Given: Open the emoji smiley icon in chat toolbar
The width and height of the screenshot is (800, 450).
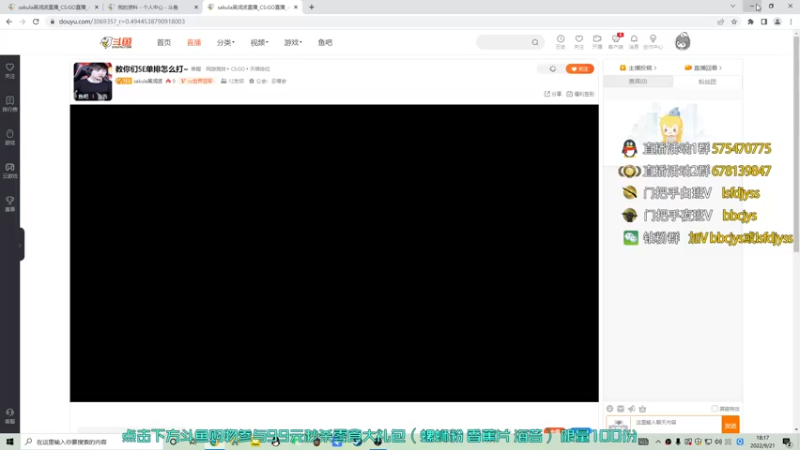Looking at the screenshot, I should tap(610, 409).
